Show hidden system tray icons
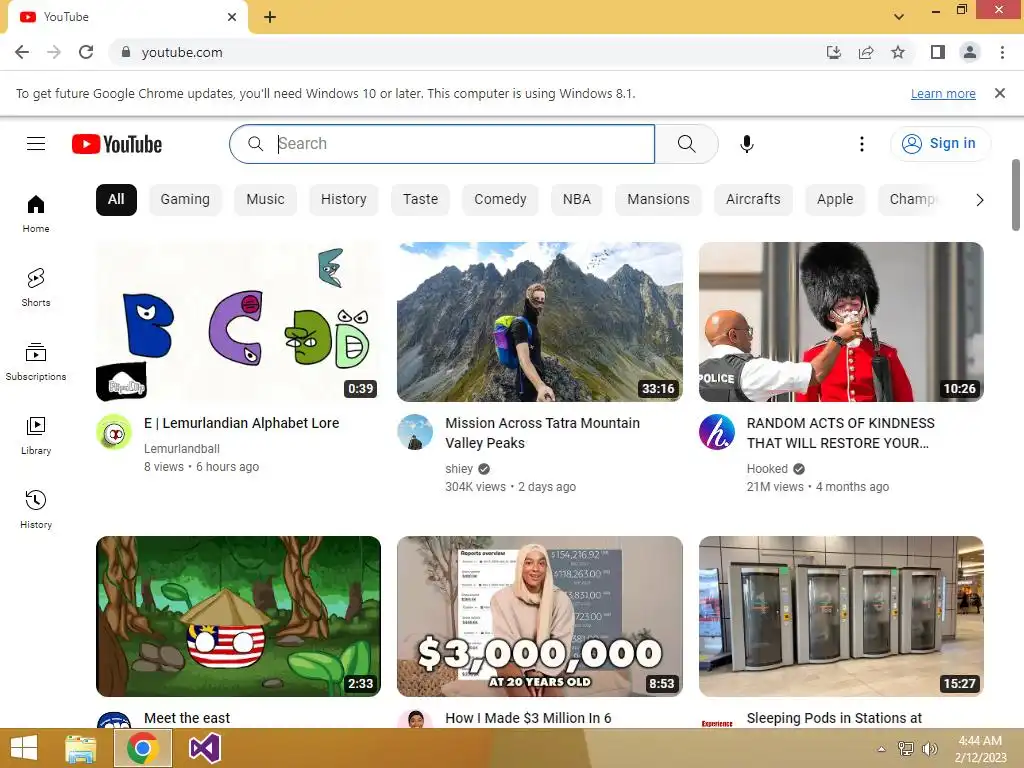Viewport: 1024px width, 768px height. (882, 749)
